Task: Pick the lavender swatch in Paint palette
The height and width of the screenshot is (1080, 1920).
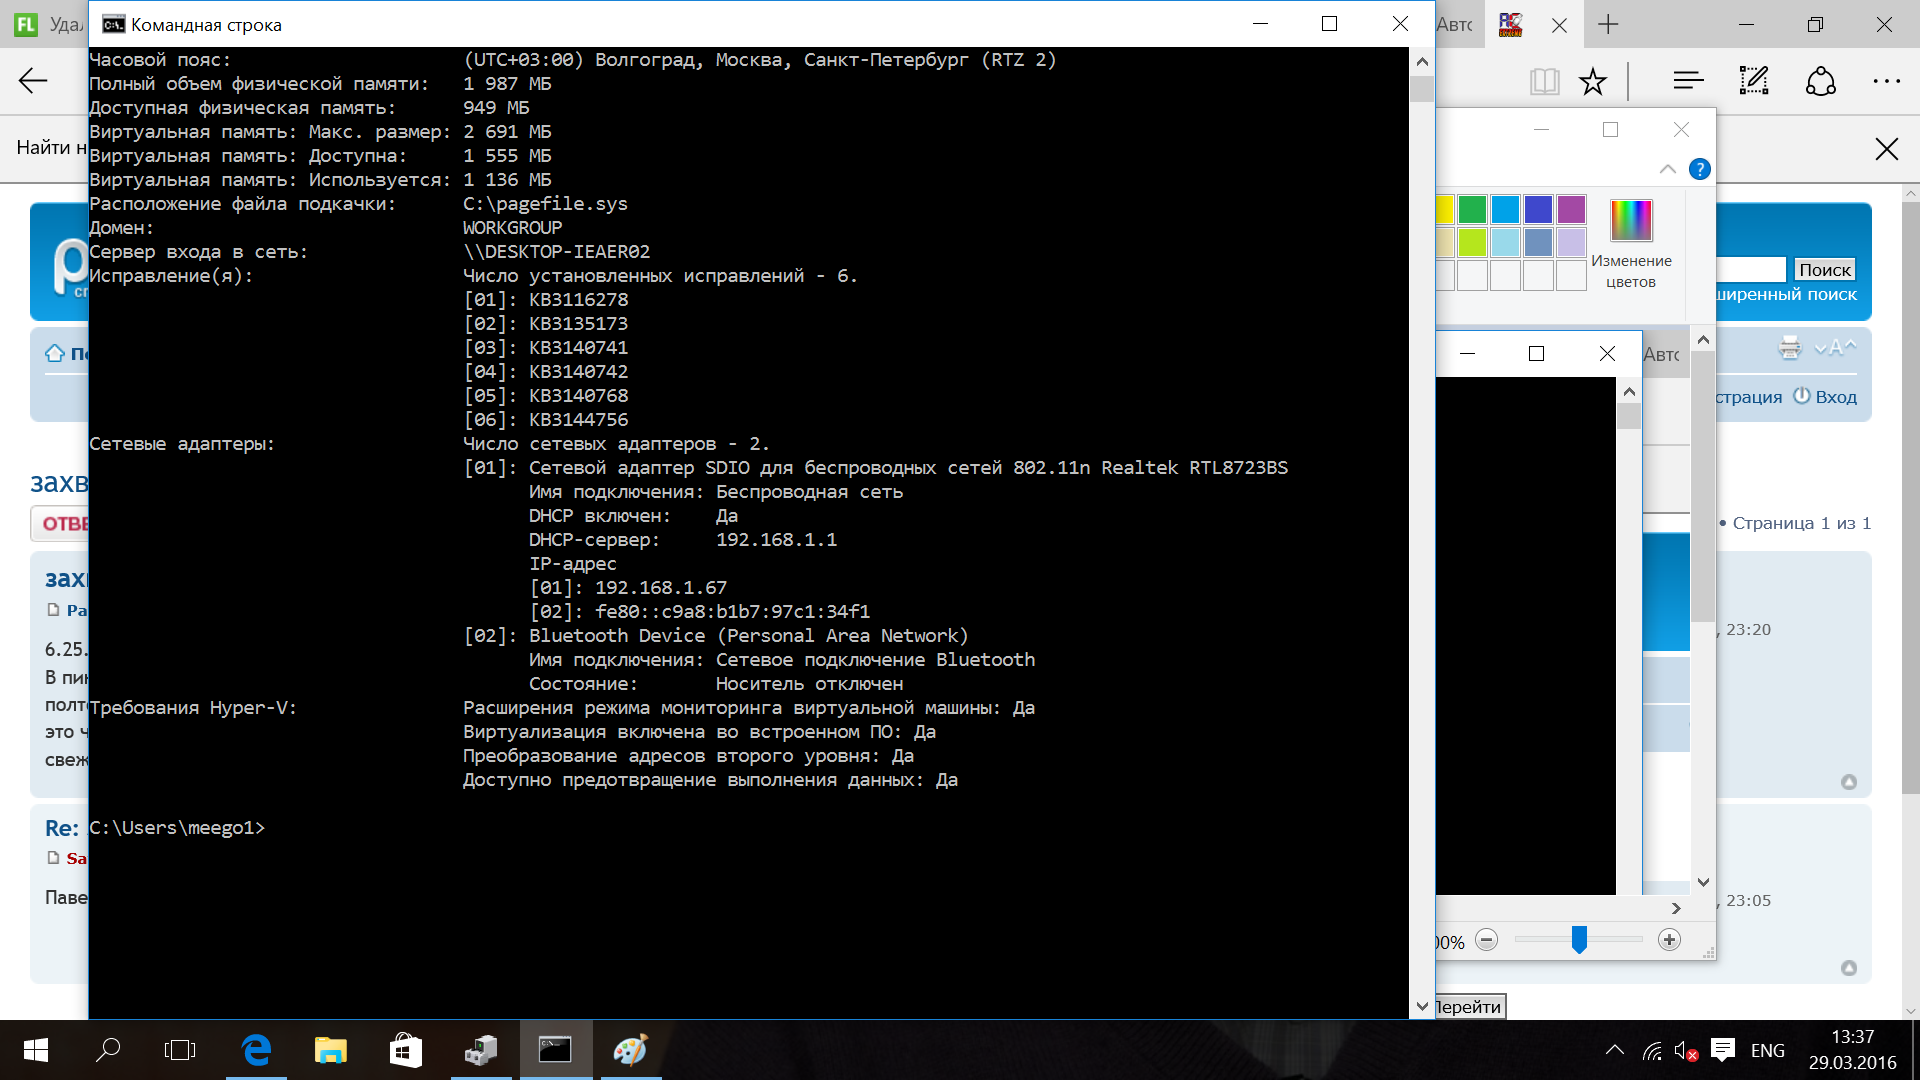Action: (x=1571, y=242)
